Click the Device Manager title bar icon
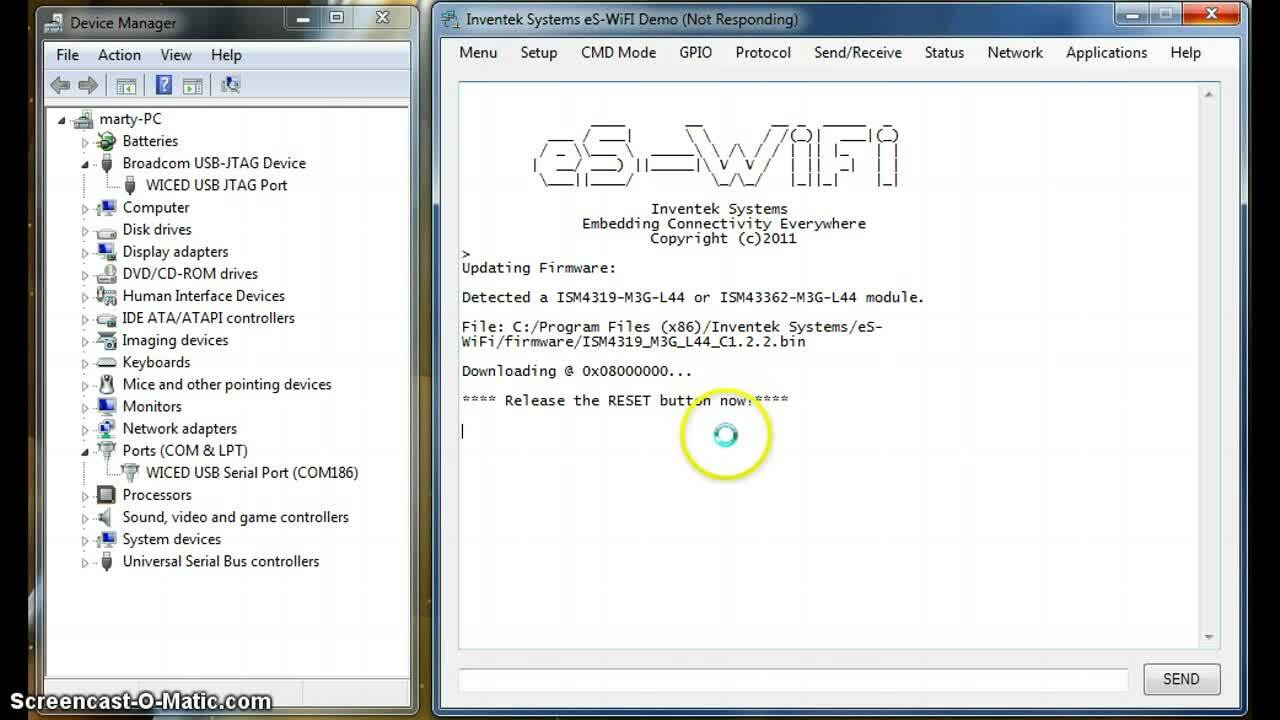Viewport: 1280px width, 720px height. click(56, 22)
